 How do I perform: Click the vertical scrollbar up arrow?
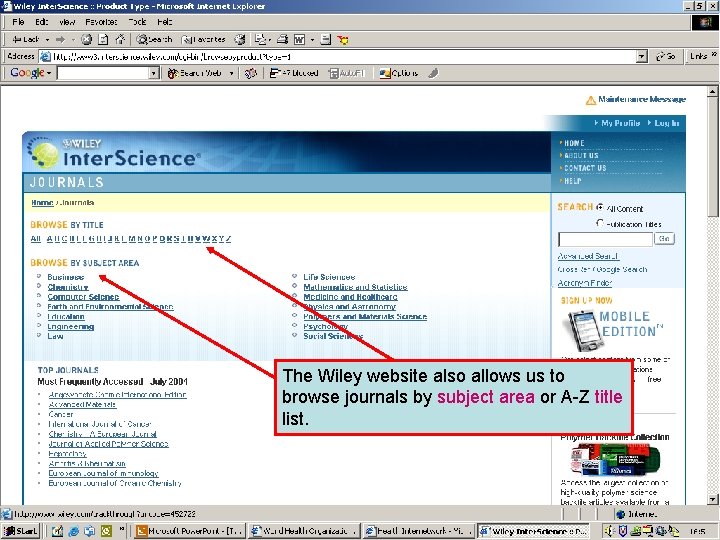pyautogui.click(x=712, y=91)
